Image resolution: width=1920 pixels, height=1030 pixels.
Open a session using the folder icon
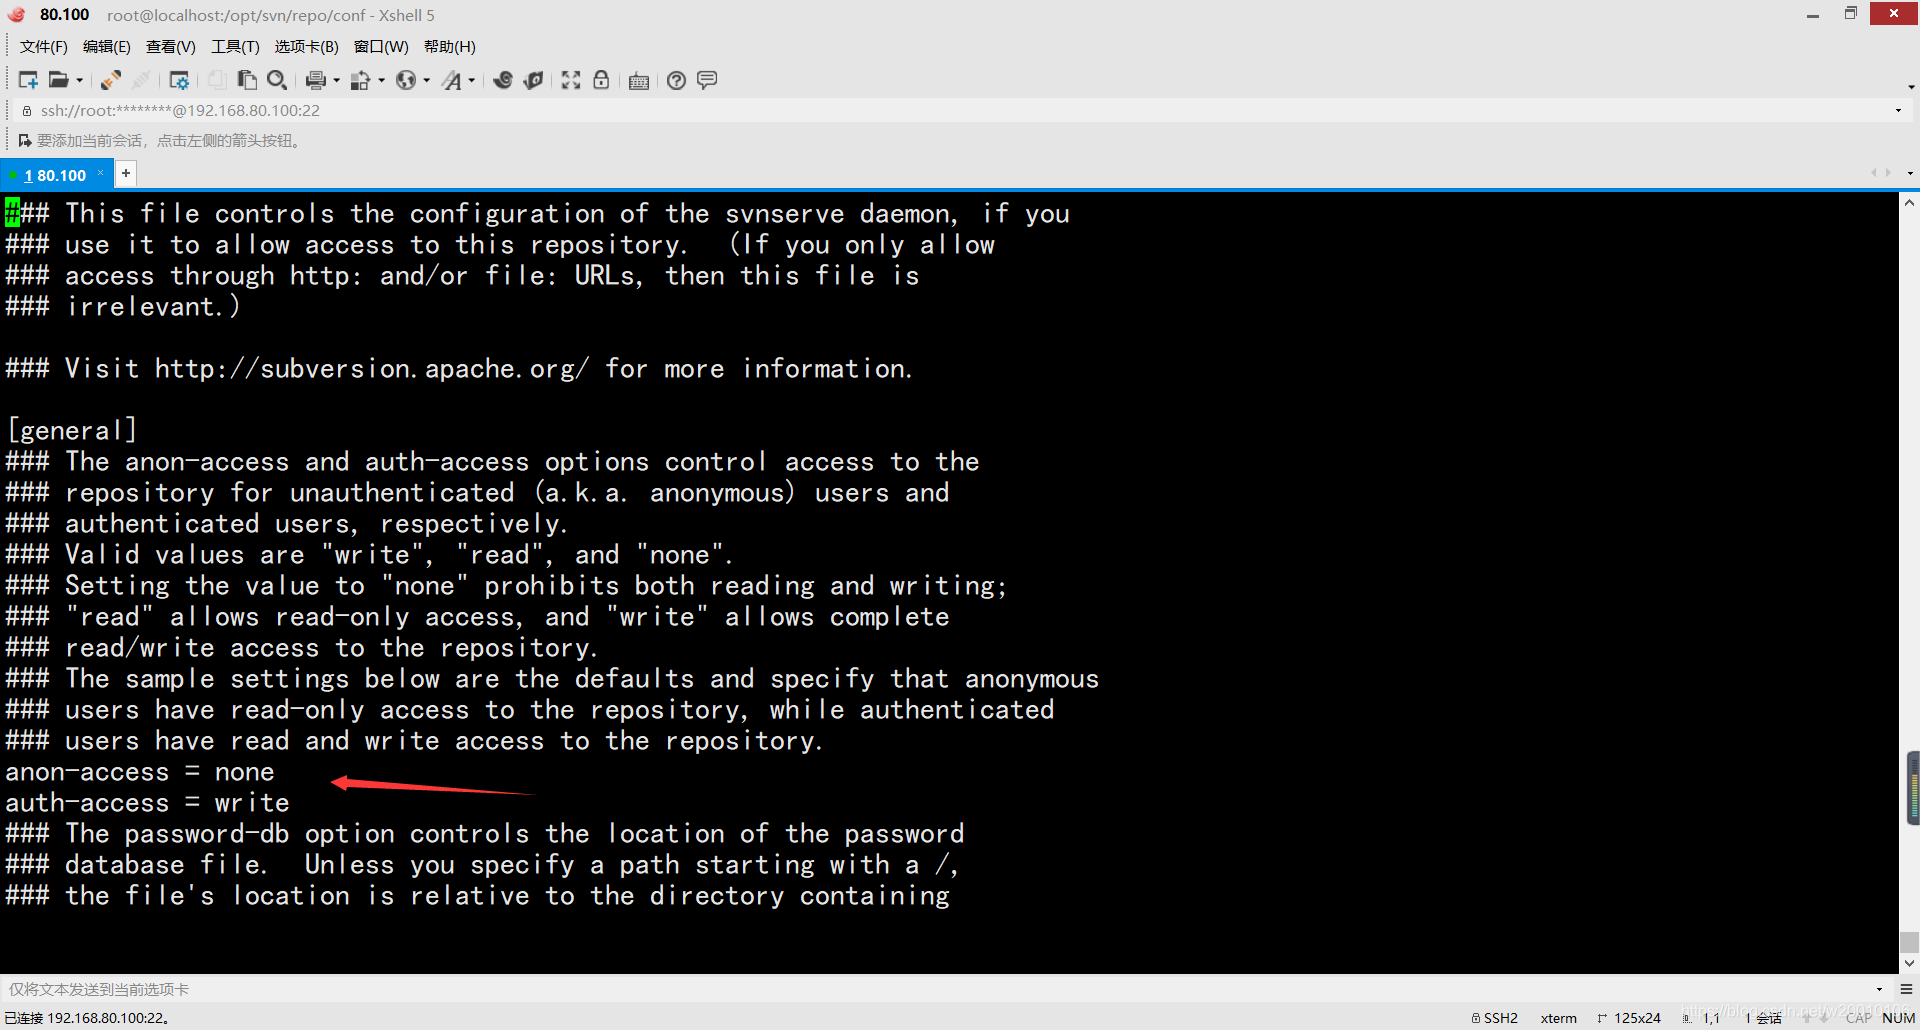59,80
